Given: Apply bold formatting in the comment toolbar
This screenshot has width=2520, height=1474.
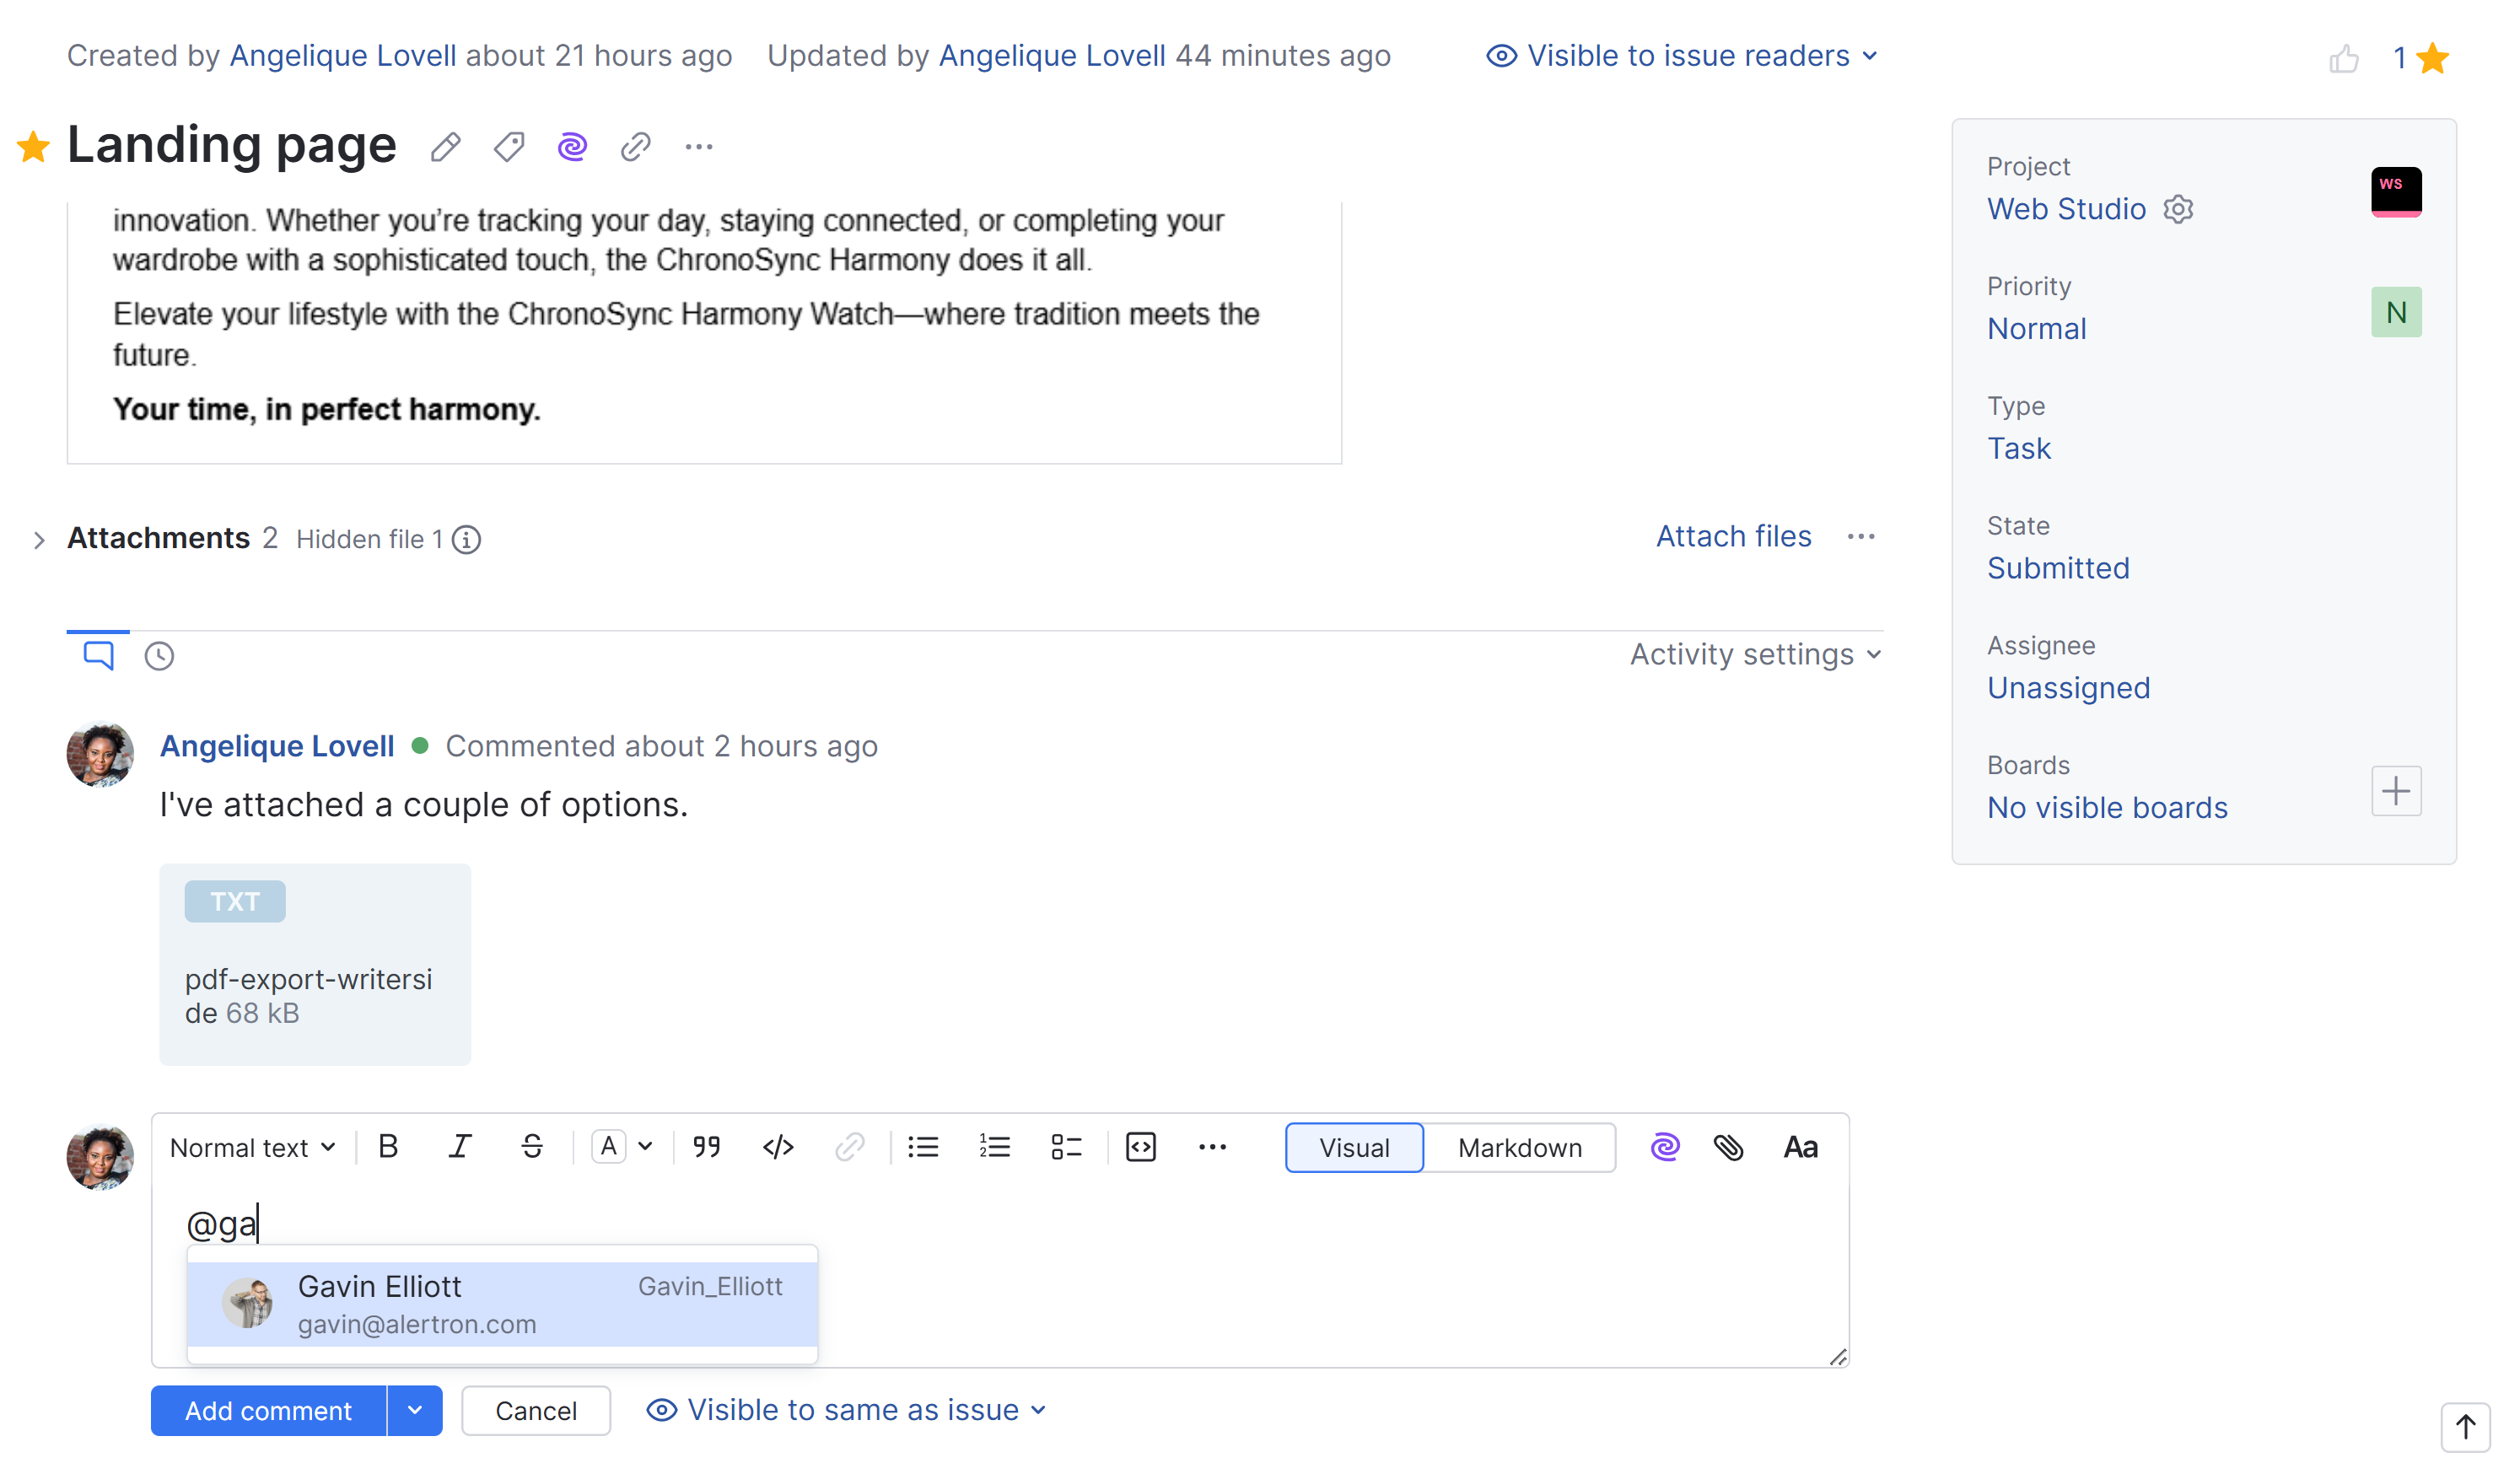Looking at the screenshot, I should click(388, 1147).
